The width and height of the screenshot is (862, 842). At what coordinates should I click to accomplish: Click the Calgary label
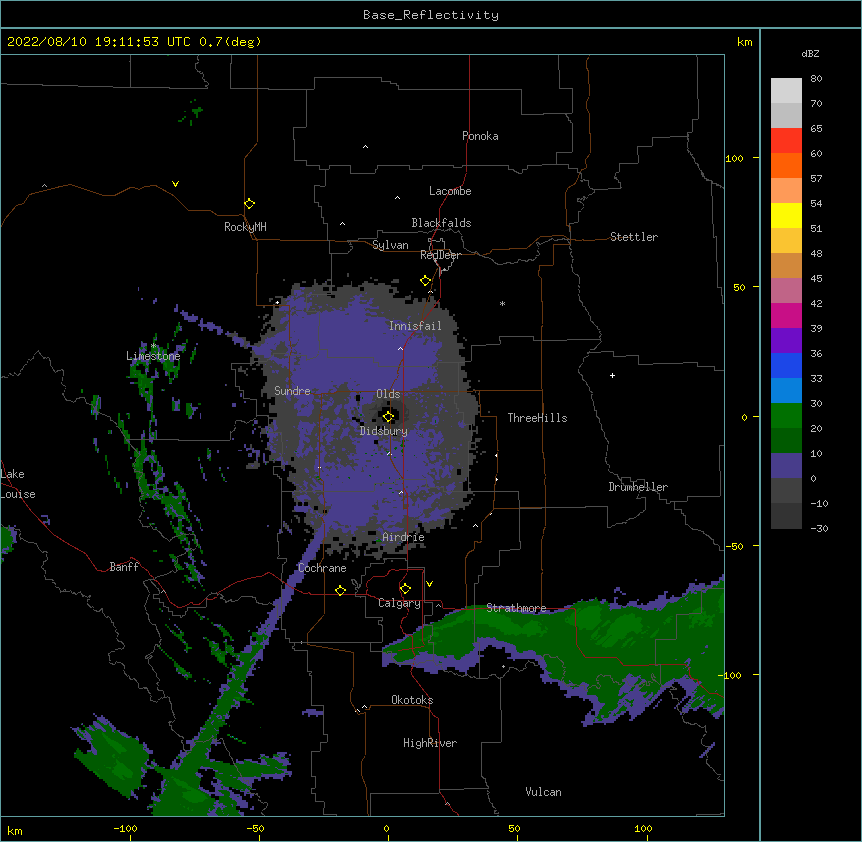coord(399,603)
